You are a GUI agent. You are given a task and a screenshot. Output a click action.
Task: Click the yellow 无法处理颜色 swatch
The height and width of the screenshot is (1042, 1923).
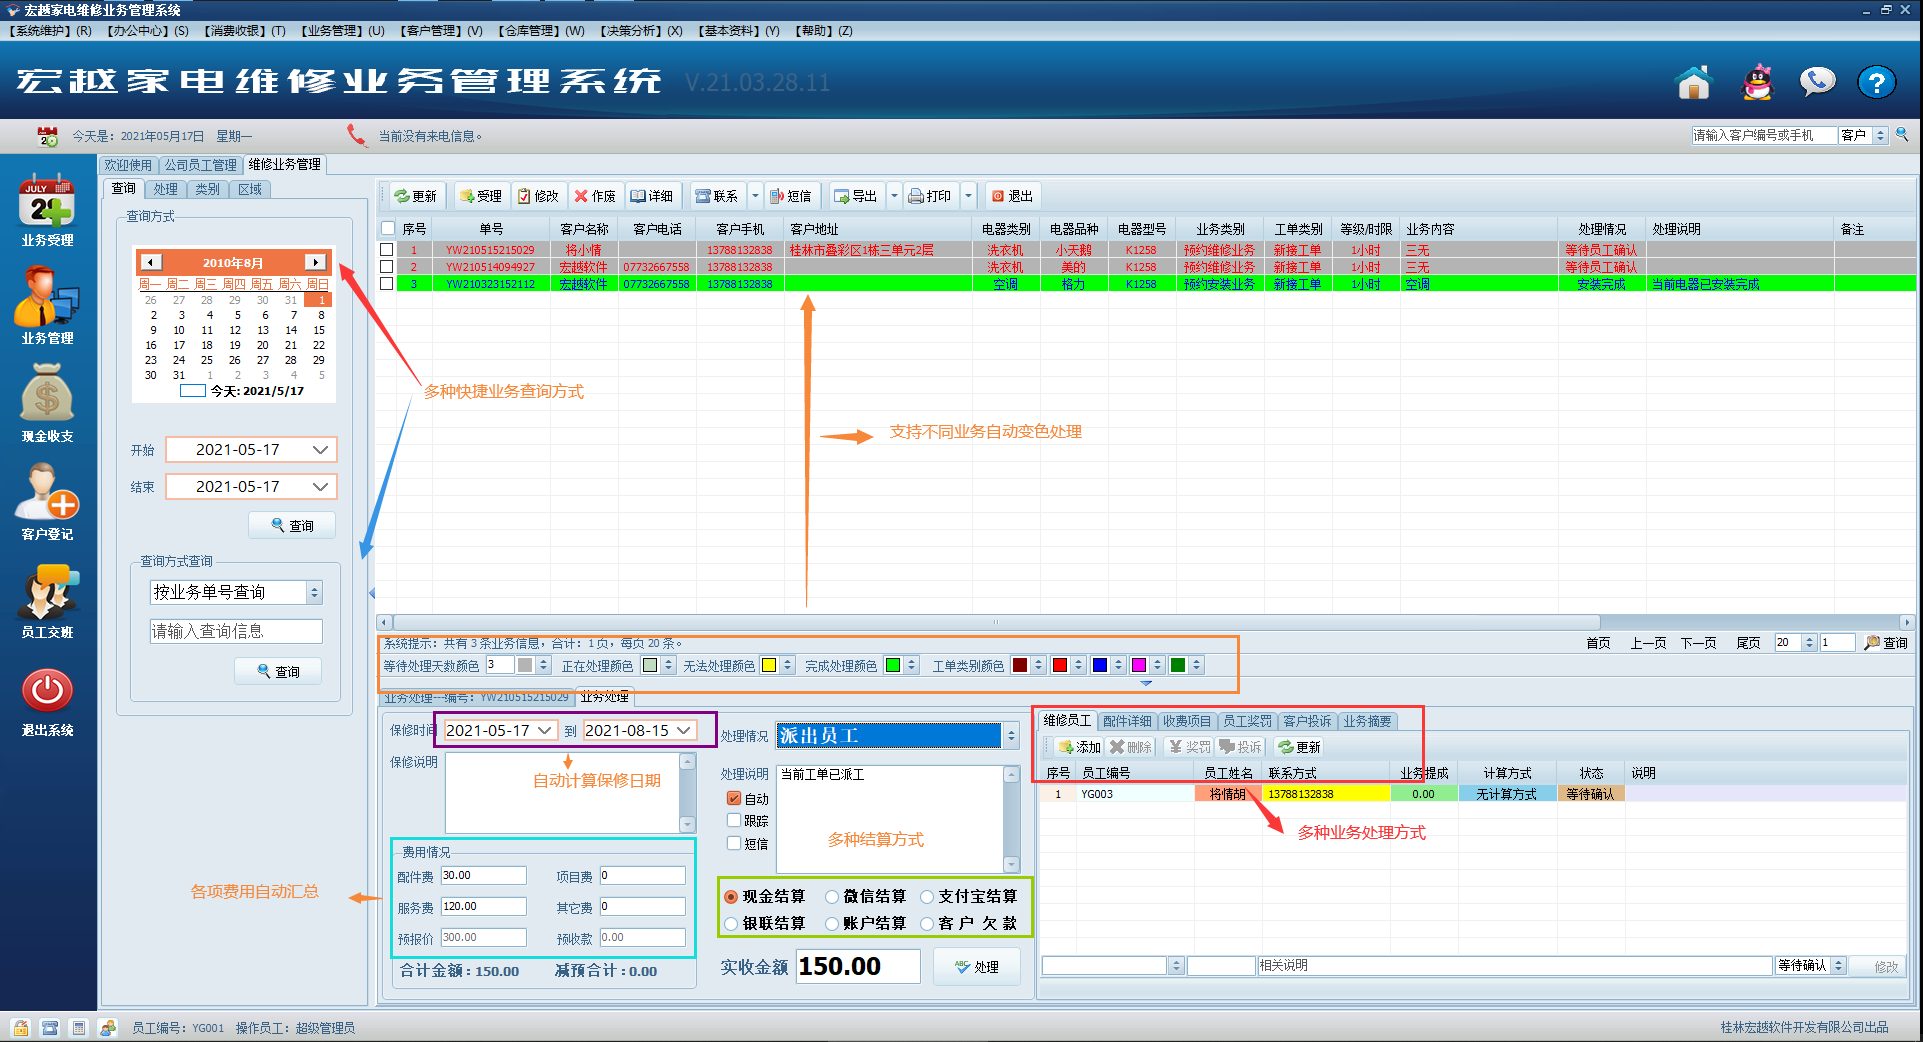pyautogui.click(x=769, y=666)
